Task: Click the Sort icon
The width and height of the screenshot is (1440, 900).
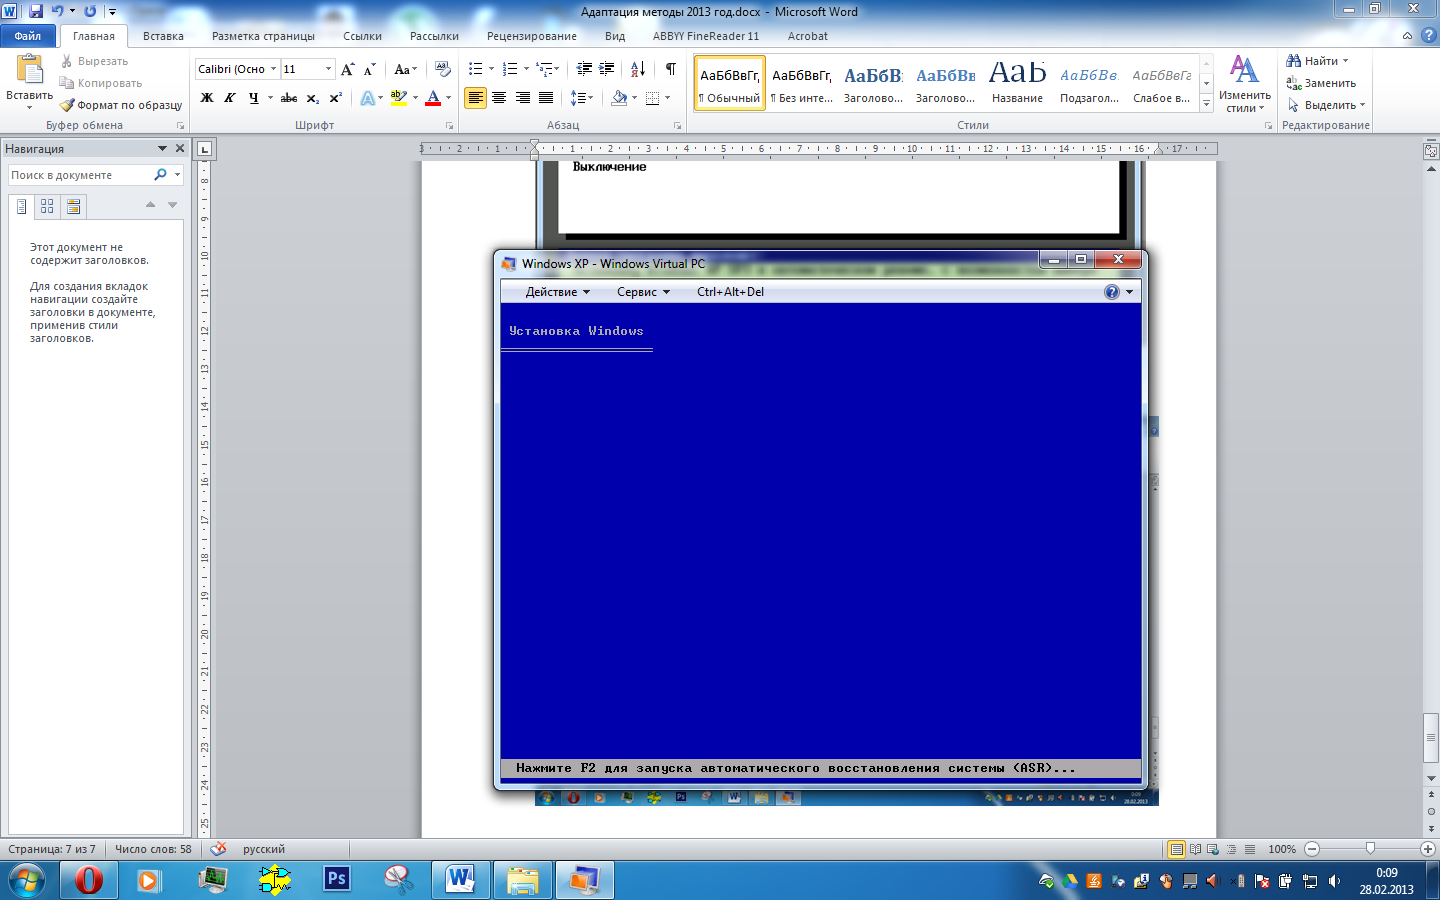Action: [638, 69]
